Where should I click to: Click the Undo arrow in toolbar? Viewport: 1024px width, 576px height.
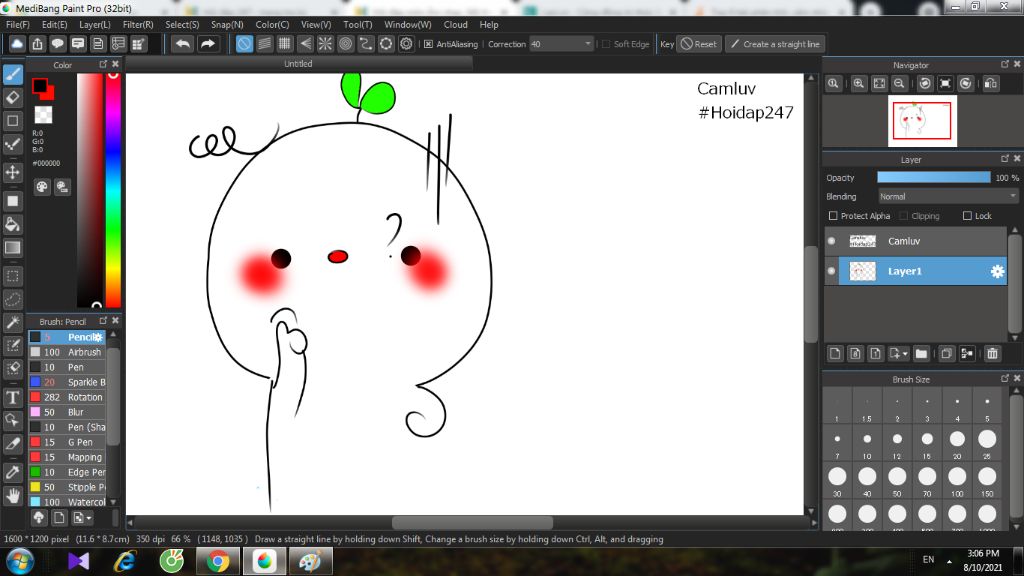tap(183, 44)
